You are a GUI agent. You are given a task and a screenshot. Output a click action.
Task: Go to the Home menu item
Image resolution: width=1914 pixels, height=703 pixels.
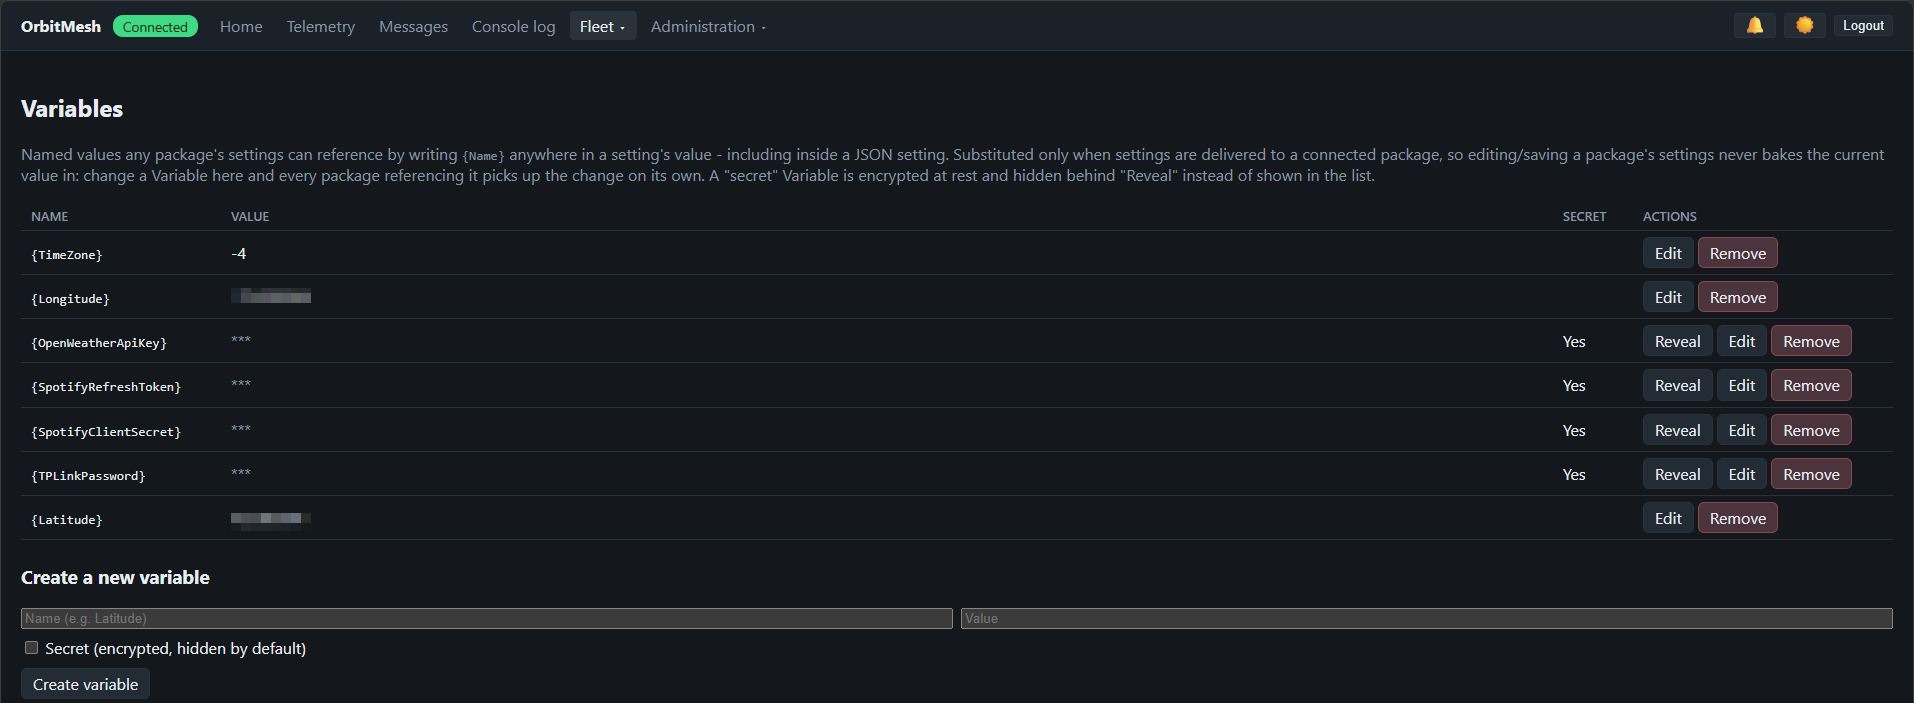tap(241, 26)
